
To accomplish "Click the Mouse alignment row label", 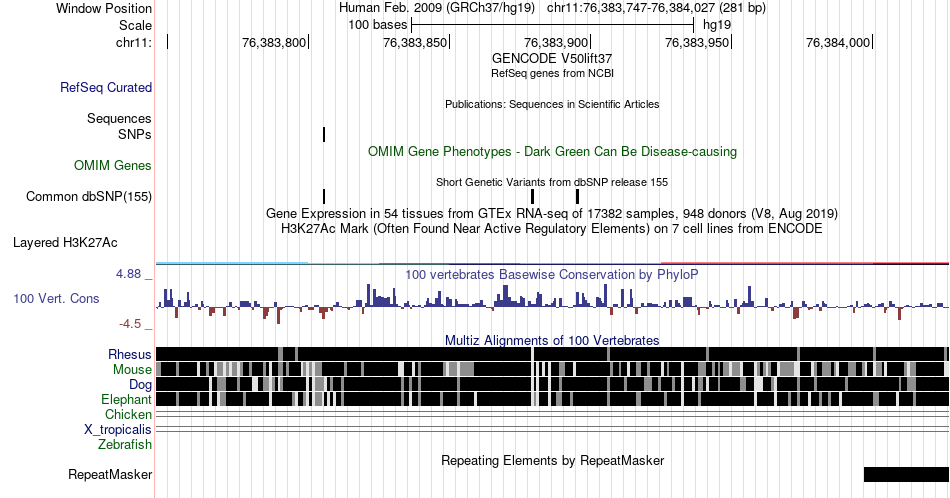I will (x=132, y=370).
